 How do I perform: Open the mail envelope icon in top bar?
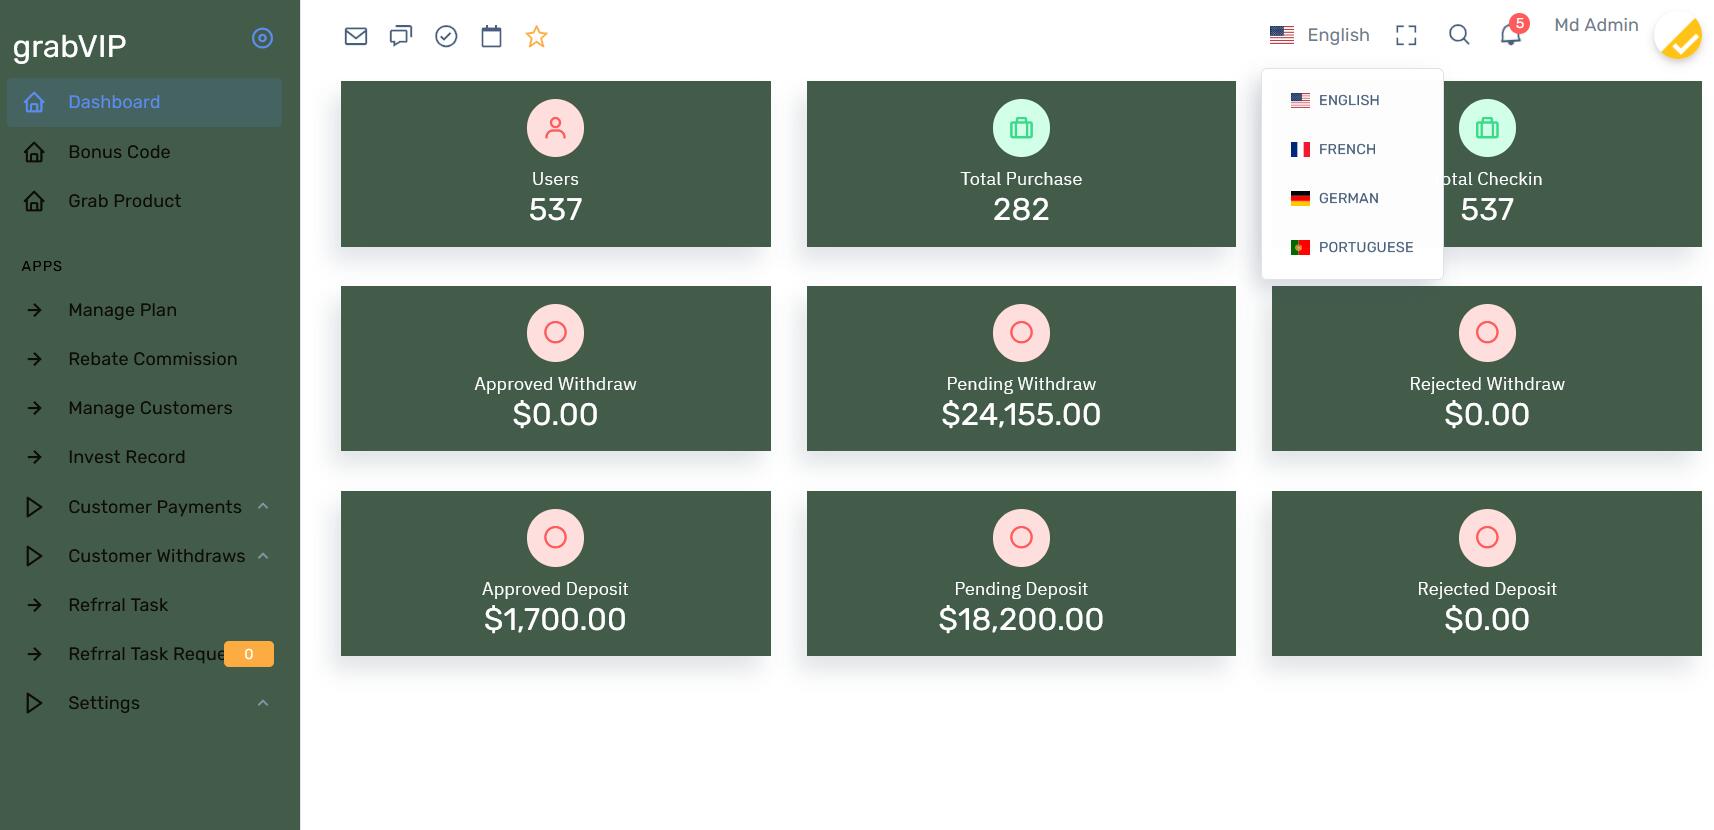[356, 36]
